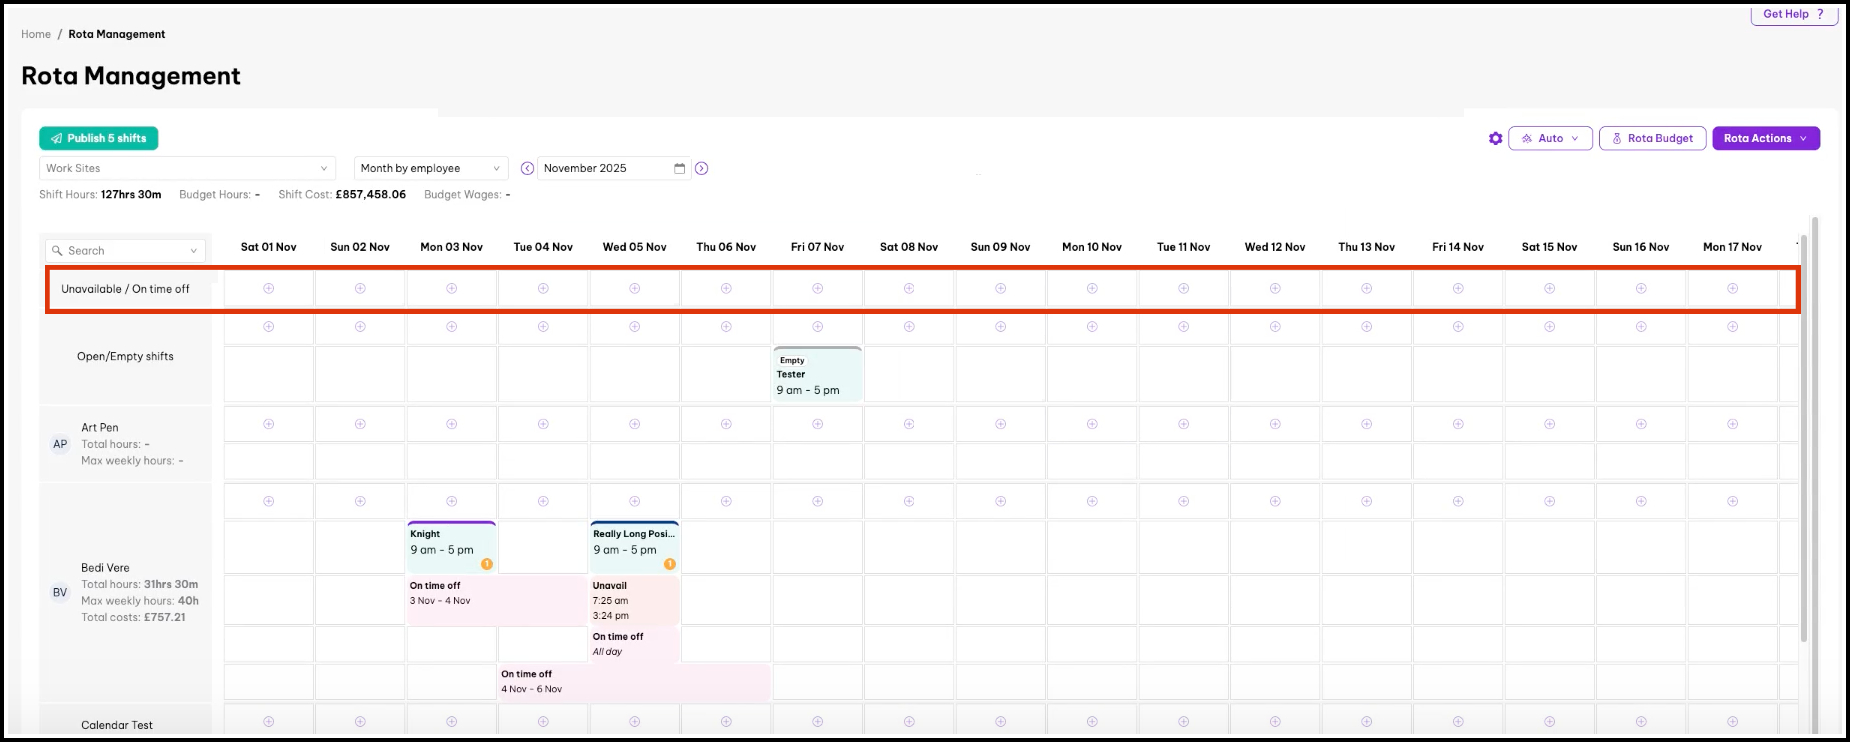1850x742 pixels.
Task: Go to previous month arrow
Action: pos(527,168)
